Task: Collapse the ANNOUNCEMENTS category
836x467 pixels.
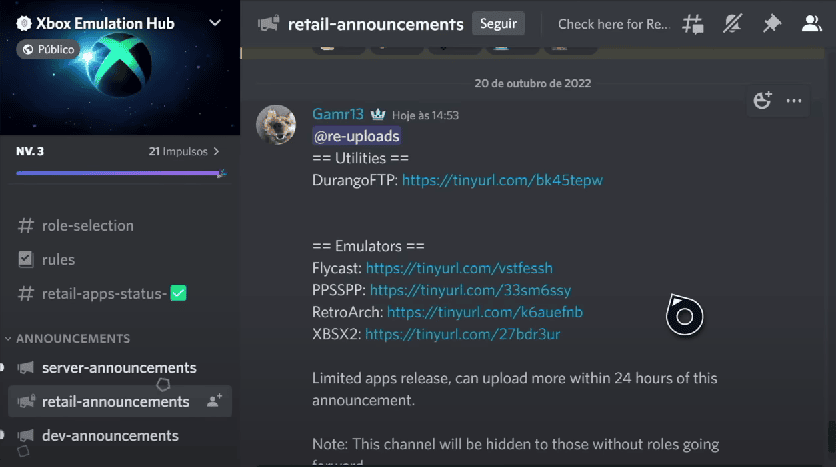Action: tap(72, 338)
